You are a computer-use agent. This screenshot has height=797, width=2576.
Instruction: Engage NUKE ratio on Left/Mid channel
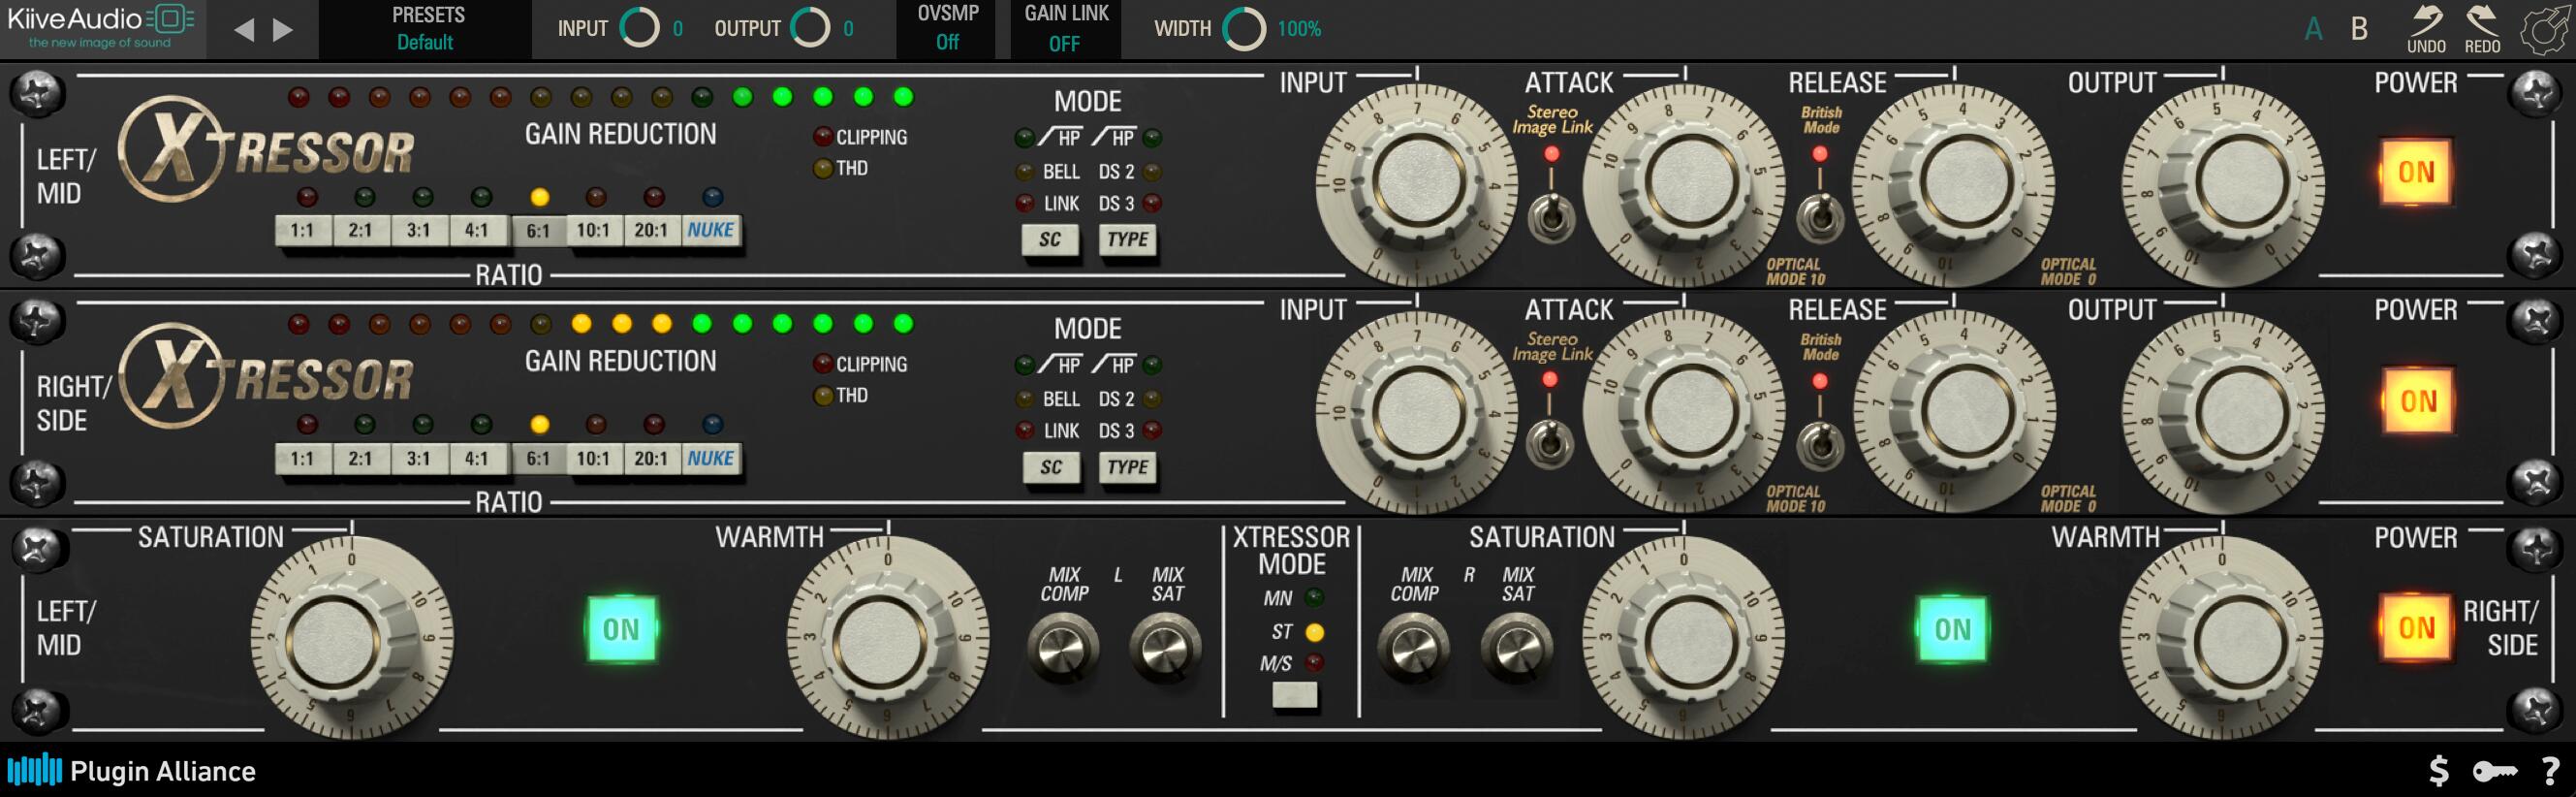coord(711,231)
